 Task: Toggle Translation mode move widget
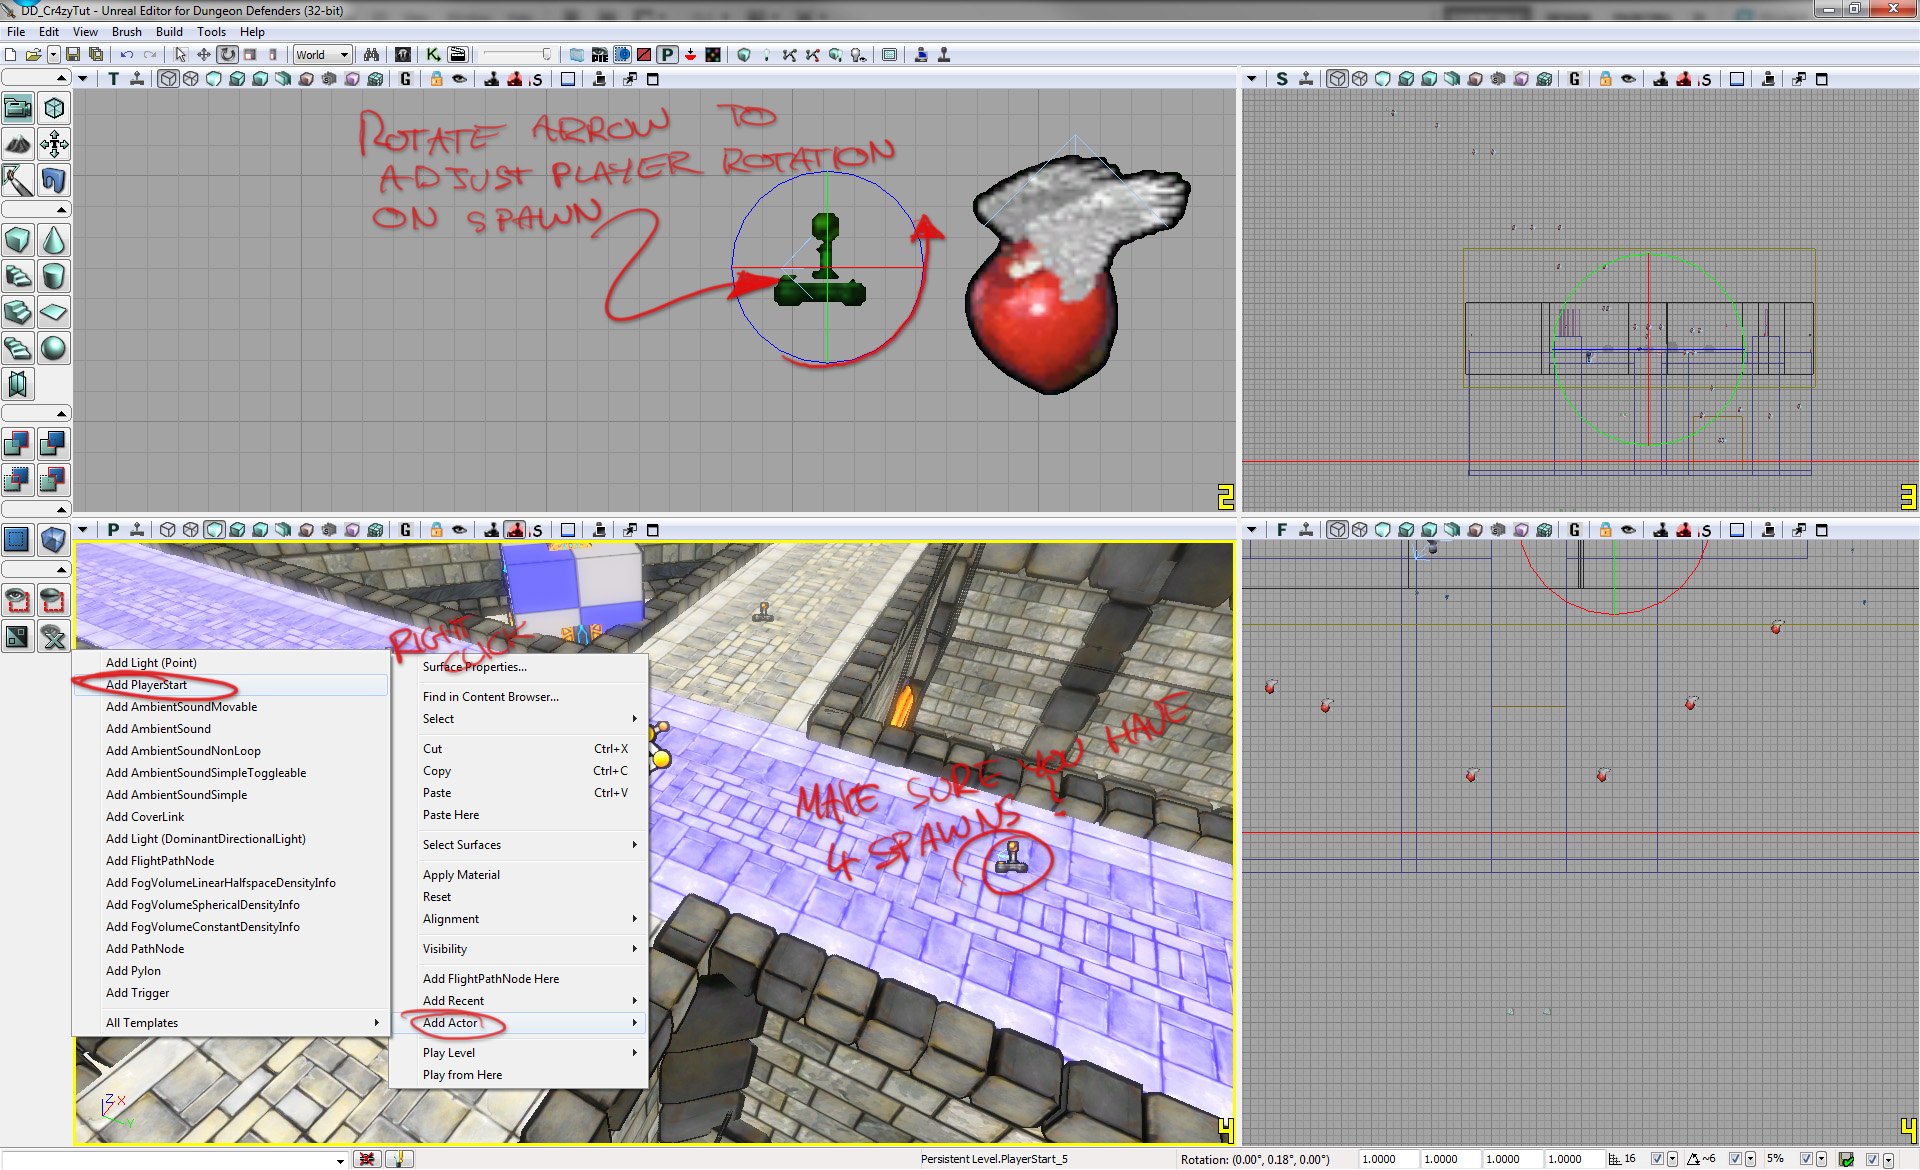(204, 55)
